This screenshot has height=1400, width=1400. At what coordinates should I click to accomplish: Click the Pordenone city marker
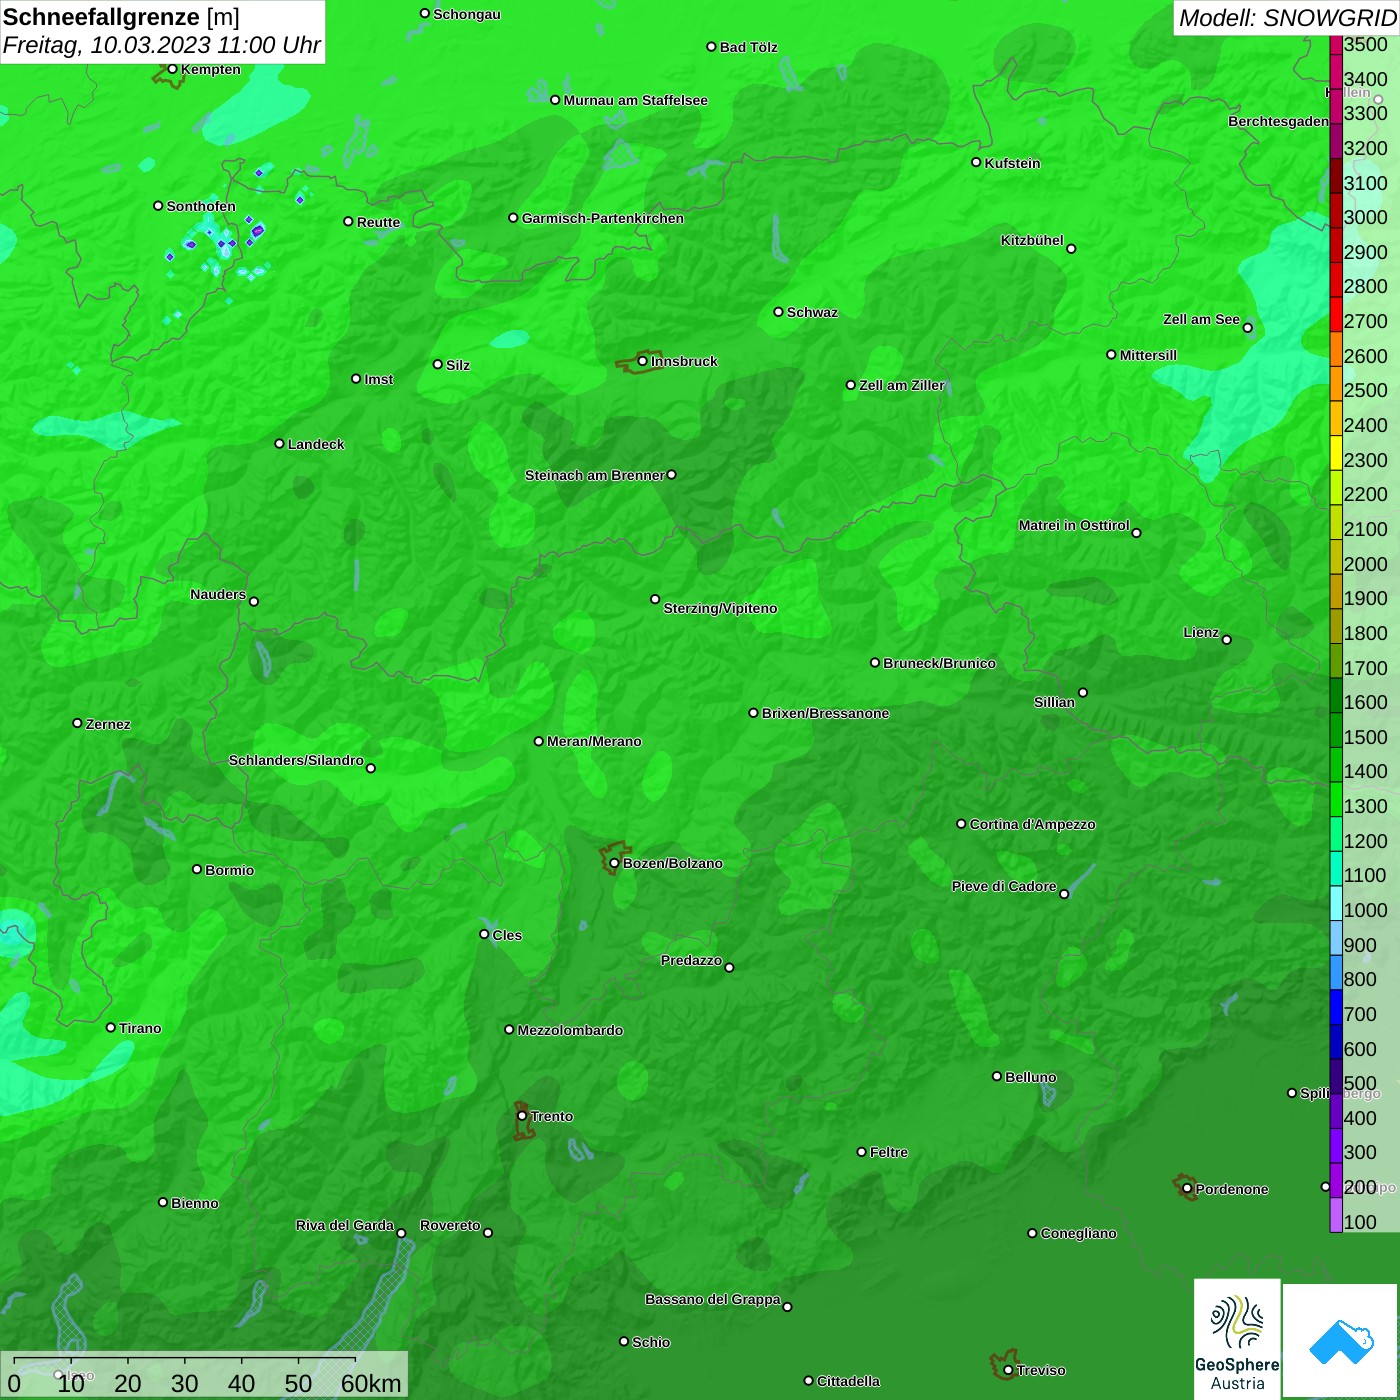(1187, 1189)
